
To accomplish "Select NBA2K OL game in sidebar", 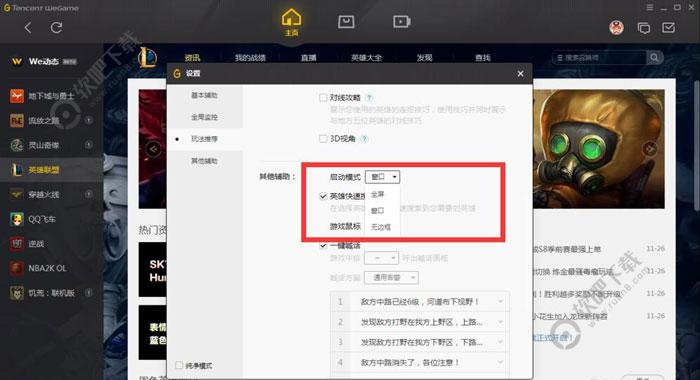I will click(x=51, y=268).
